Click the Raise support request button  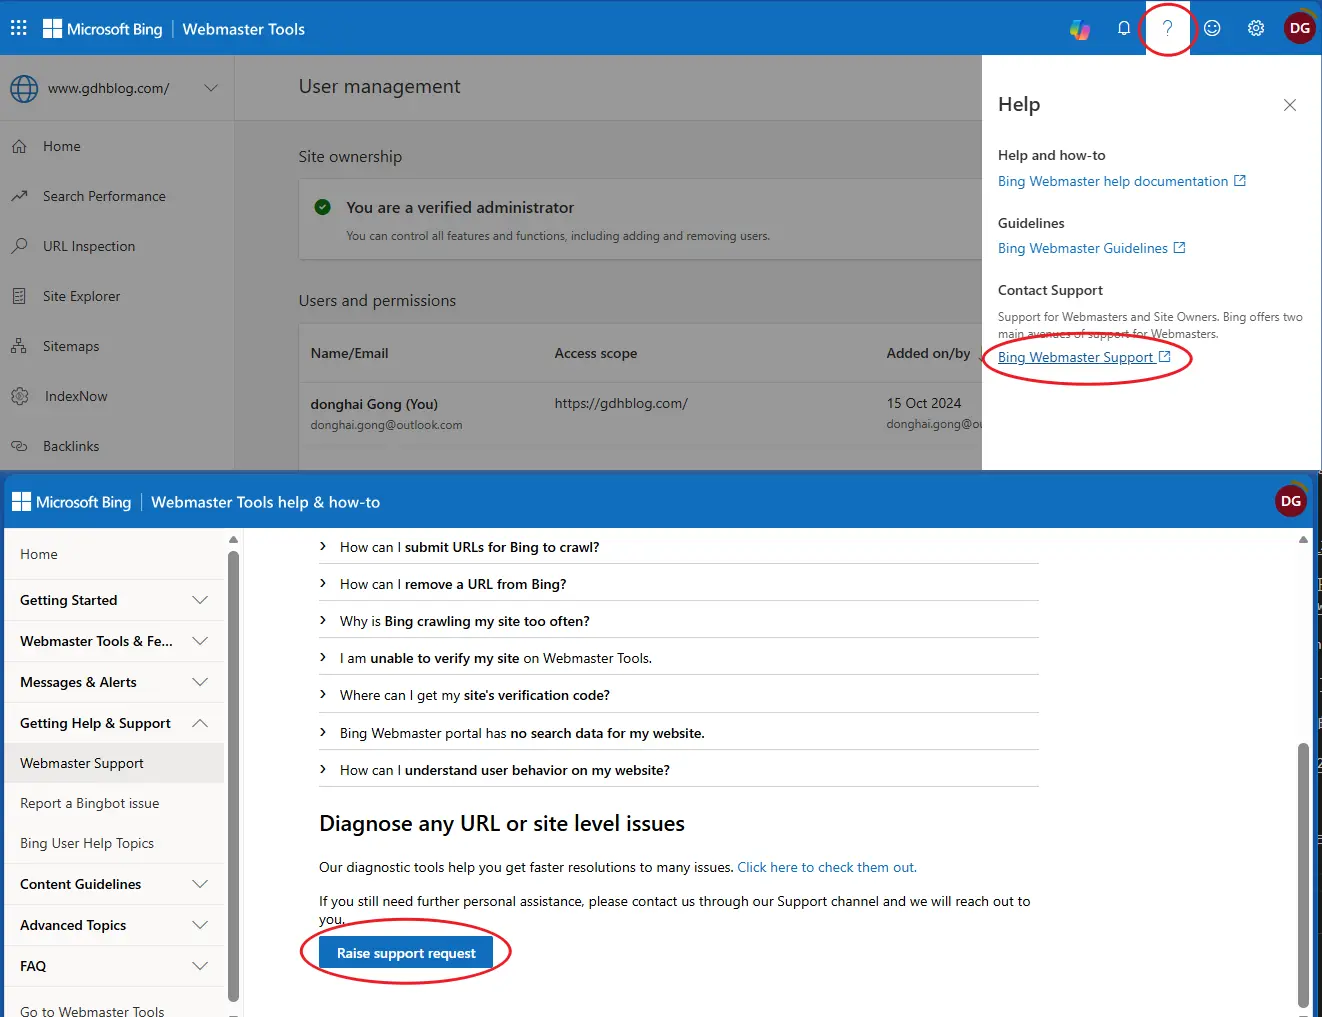click(x=405, y=952)
